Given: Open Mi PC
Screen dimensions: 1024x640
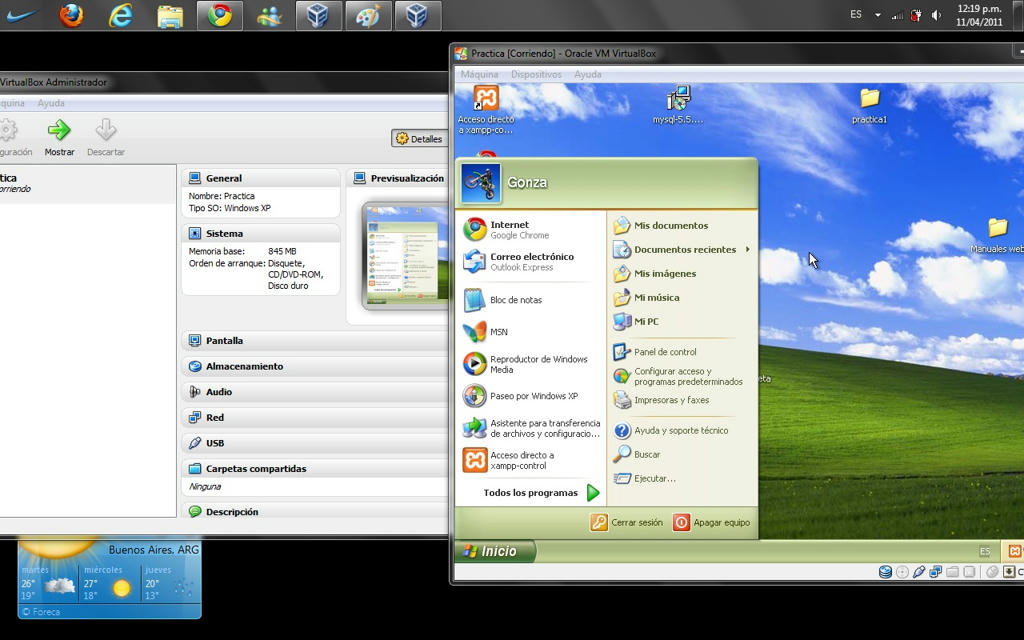Looking at the screenshot, I should click(x=682, y=321).
